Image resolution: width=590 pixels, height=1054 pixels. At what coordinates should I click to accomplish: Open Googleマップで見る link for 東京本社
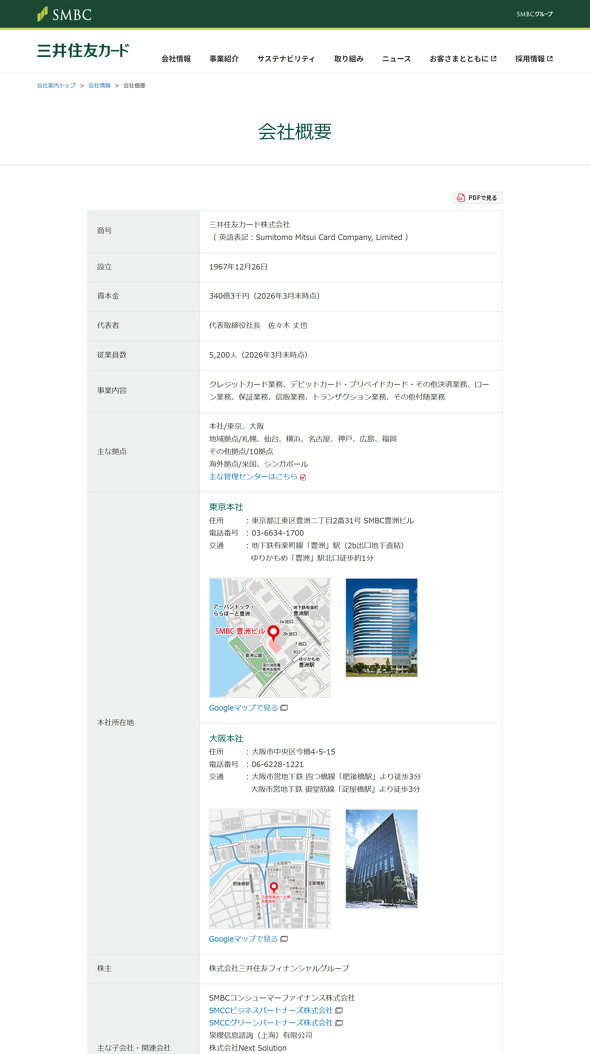pyautogui.click(x=243, y=708)
